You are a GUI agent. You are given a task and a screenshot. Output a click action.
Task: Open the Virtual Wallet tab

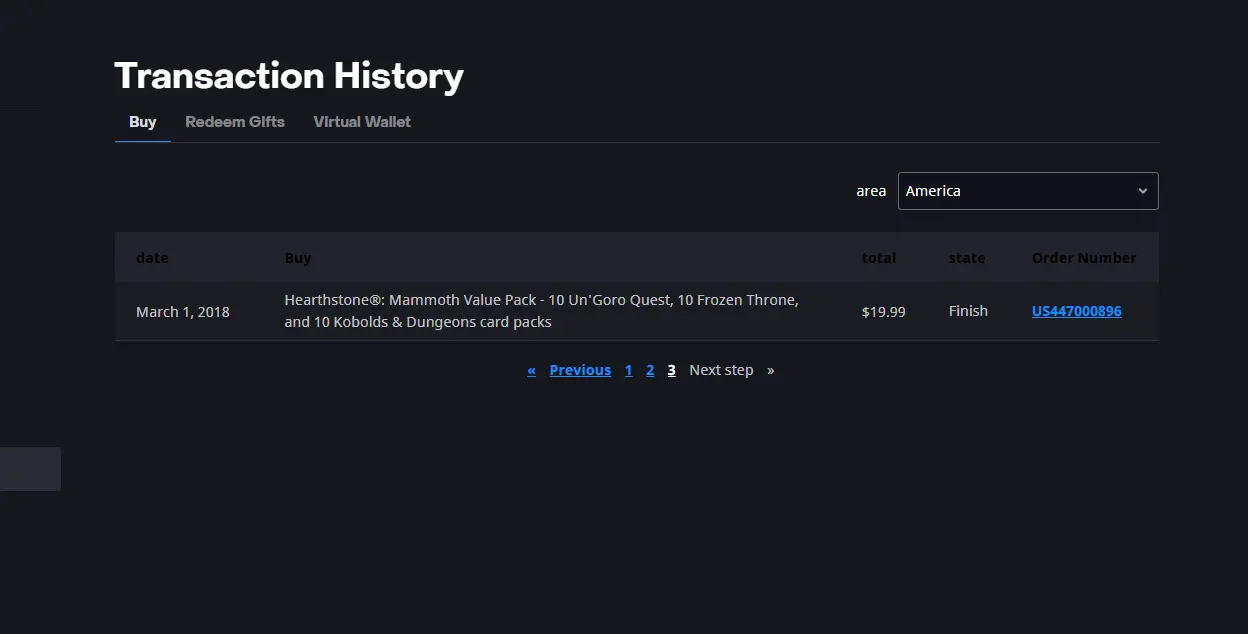tap(362, 122)
